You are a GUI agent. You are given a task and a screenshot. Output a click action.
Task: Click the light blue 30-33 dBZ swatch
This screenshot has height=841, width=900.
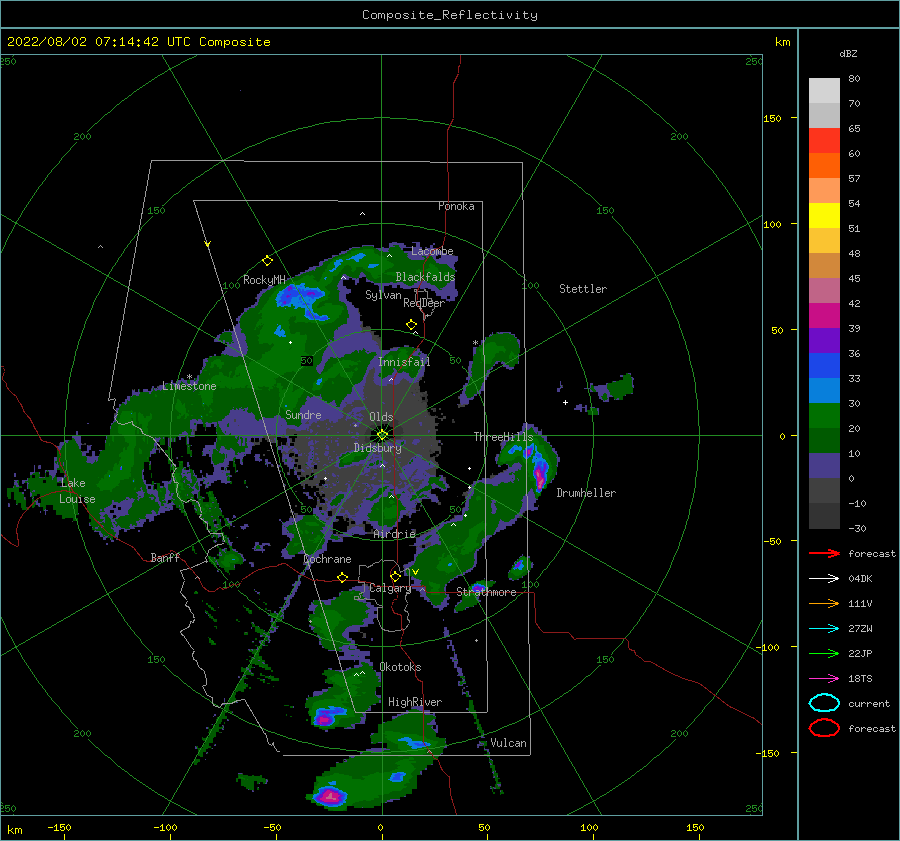tap(824, 390)
